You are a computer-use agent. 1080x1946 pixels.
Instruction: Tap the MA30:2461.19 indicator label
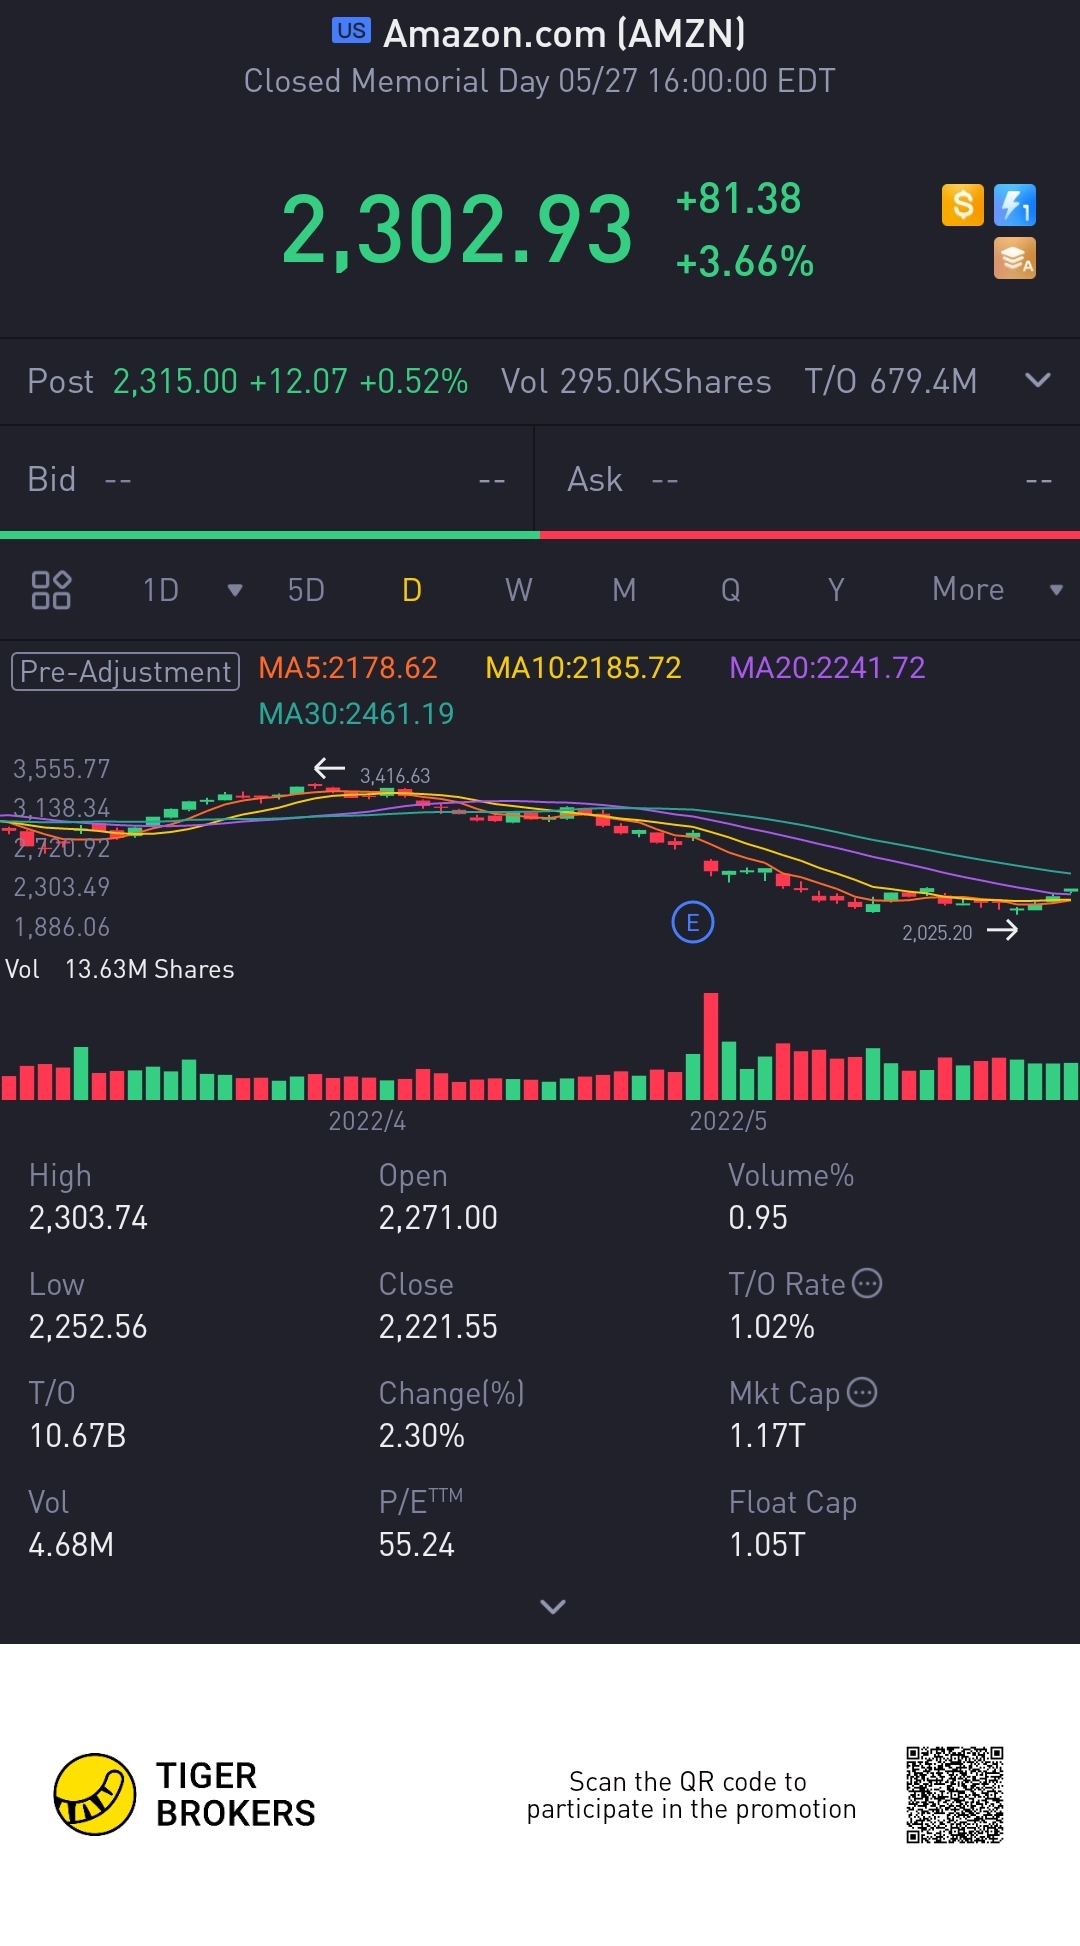356,714
